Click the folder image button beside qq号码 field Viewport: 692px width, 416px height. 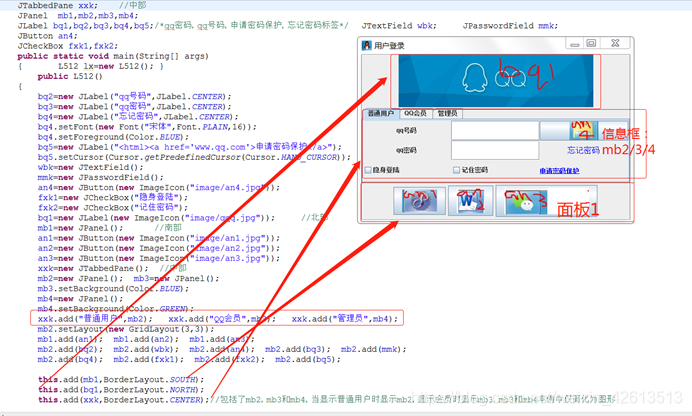(x=583, y=131)
